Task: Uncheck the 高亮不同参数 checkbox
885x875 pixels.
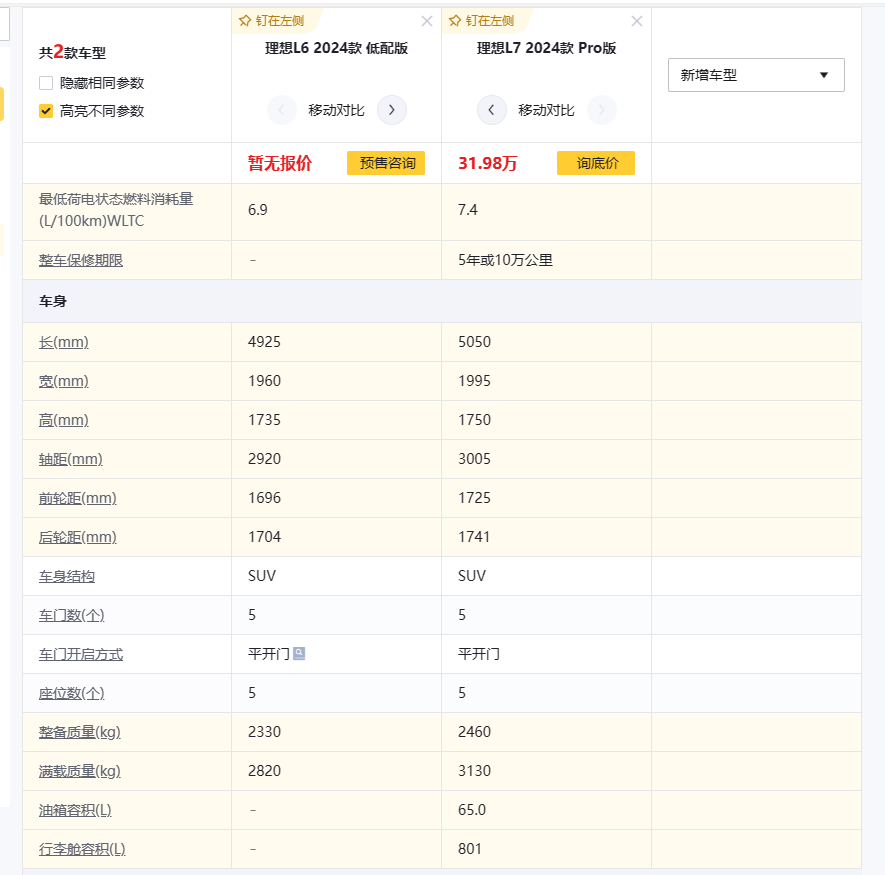Action: 46,111
